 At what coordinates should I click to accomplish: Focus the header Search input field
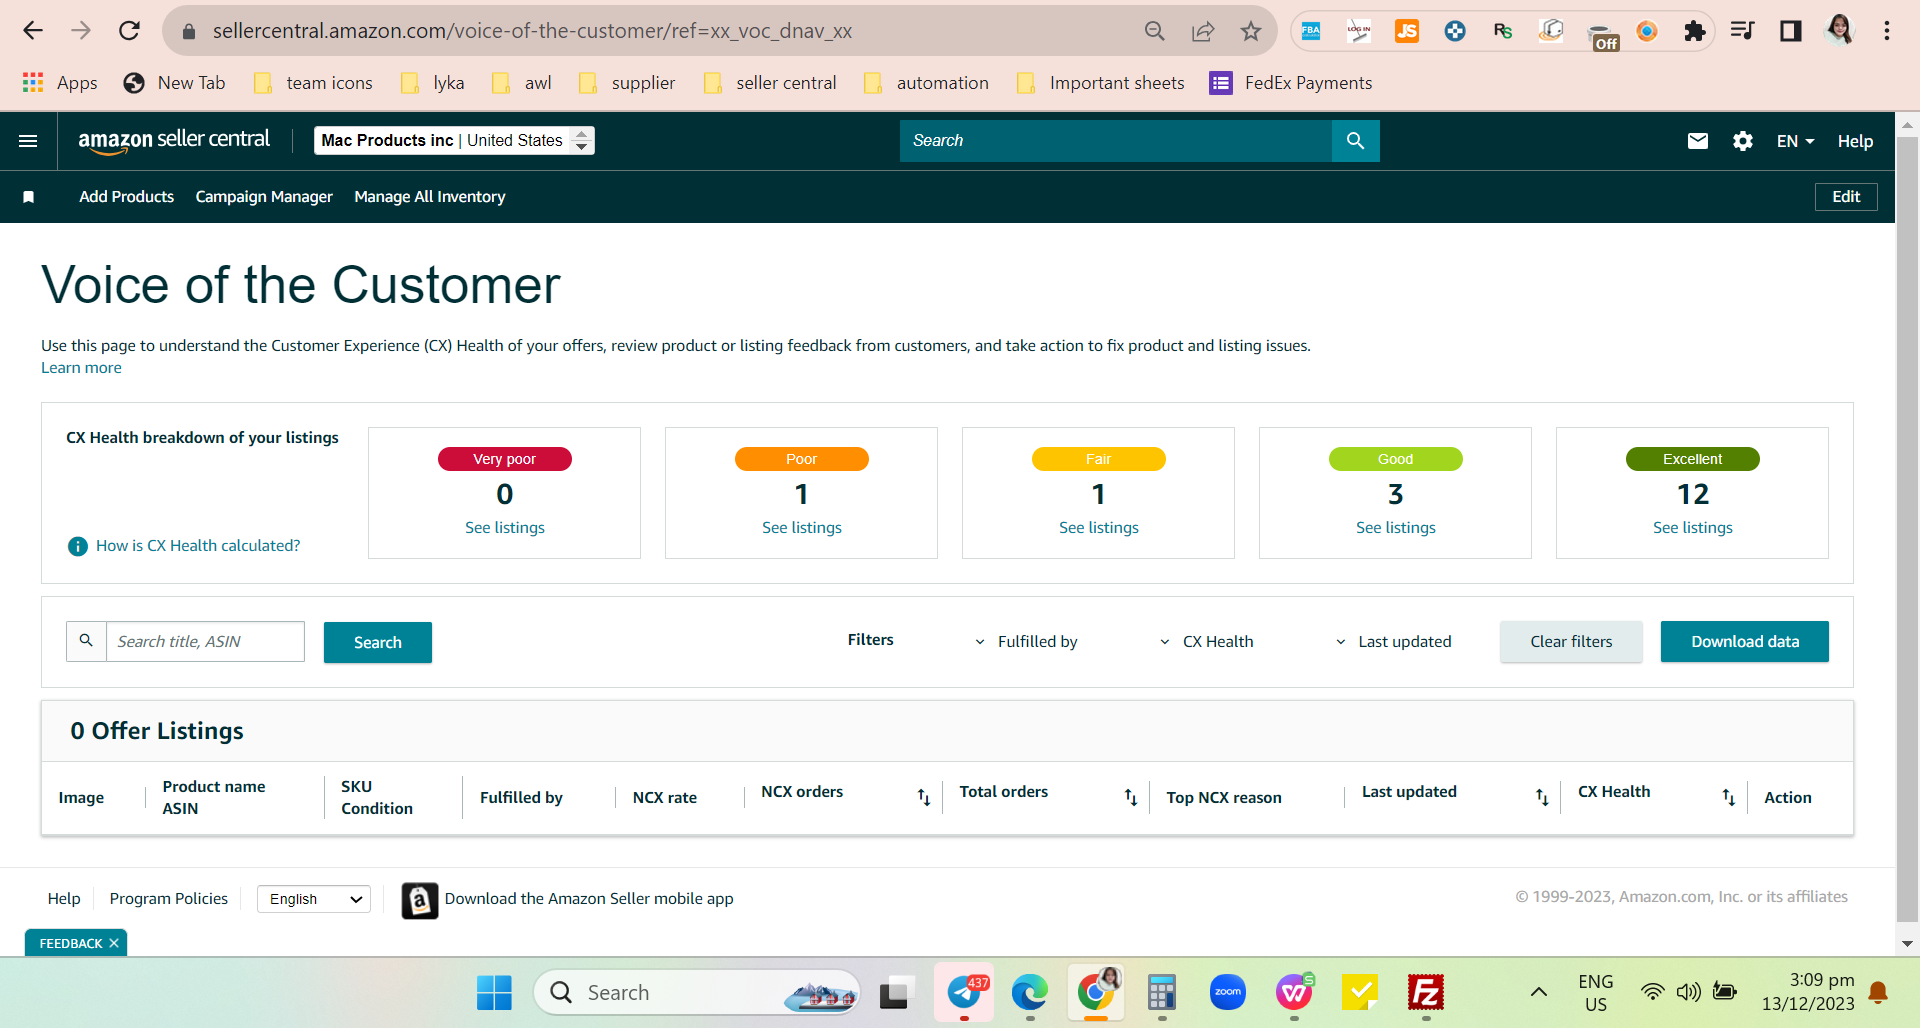coord(1116,141)
